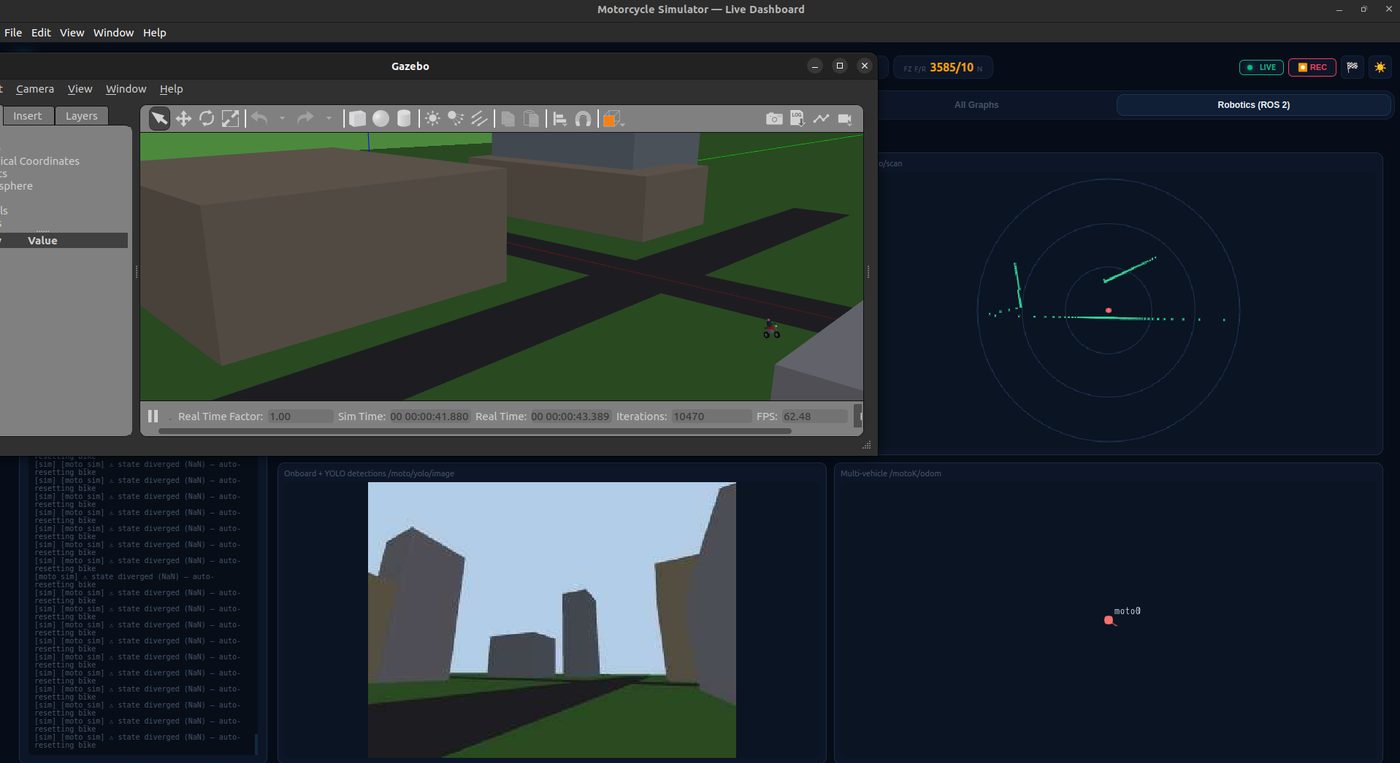Toggle the LIVE status button
The image size is (1400, 763).
point(1261,67)
